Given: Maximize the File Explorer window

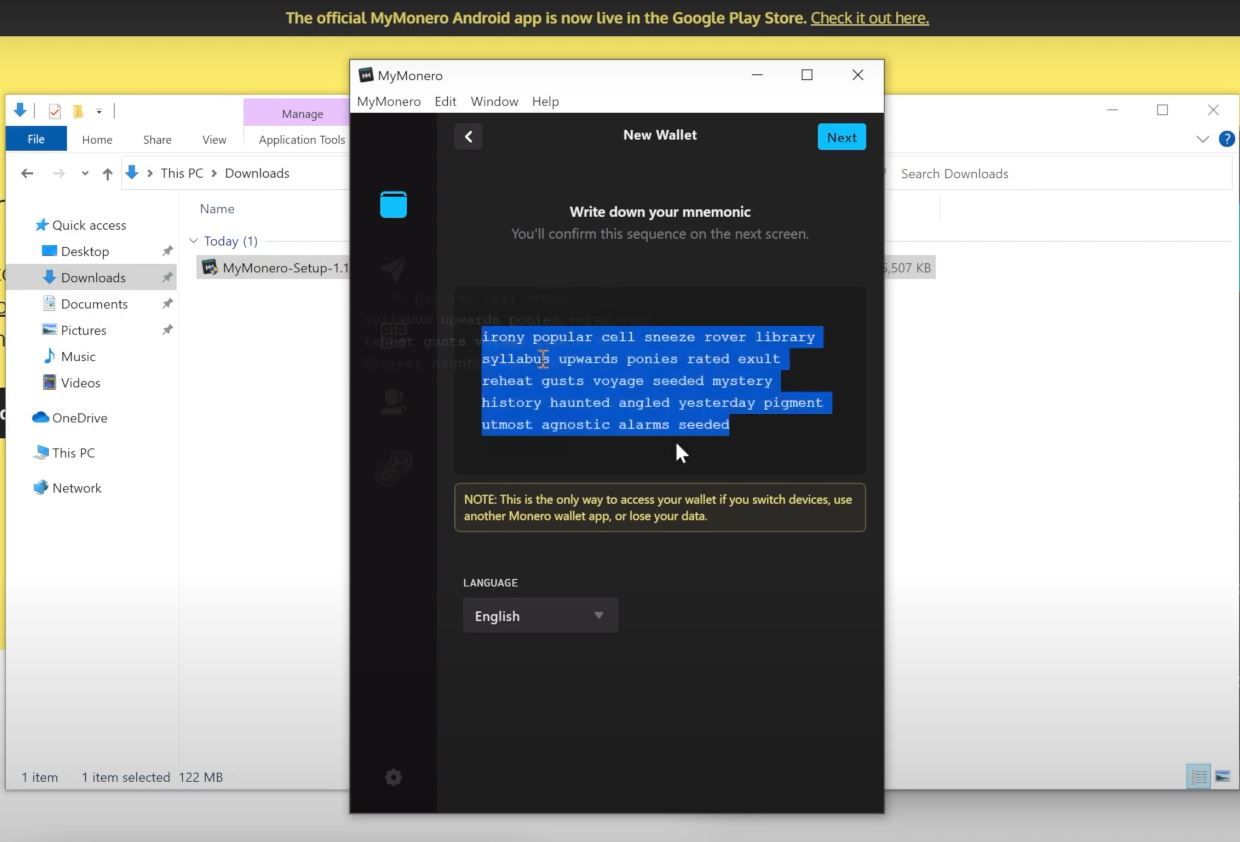Looking at the screenshot, I should [1162, 110].
